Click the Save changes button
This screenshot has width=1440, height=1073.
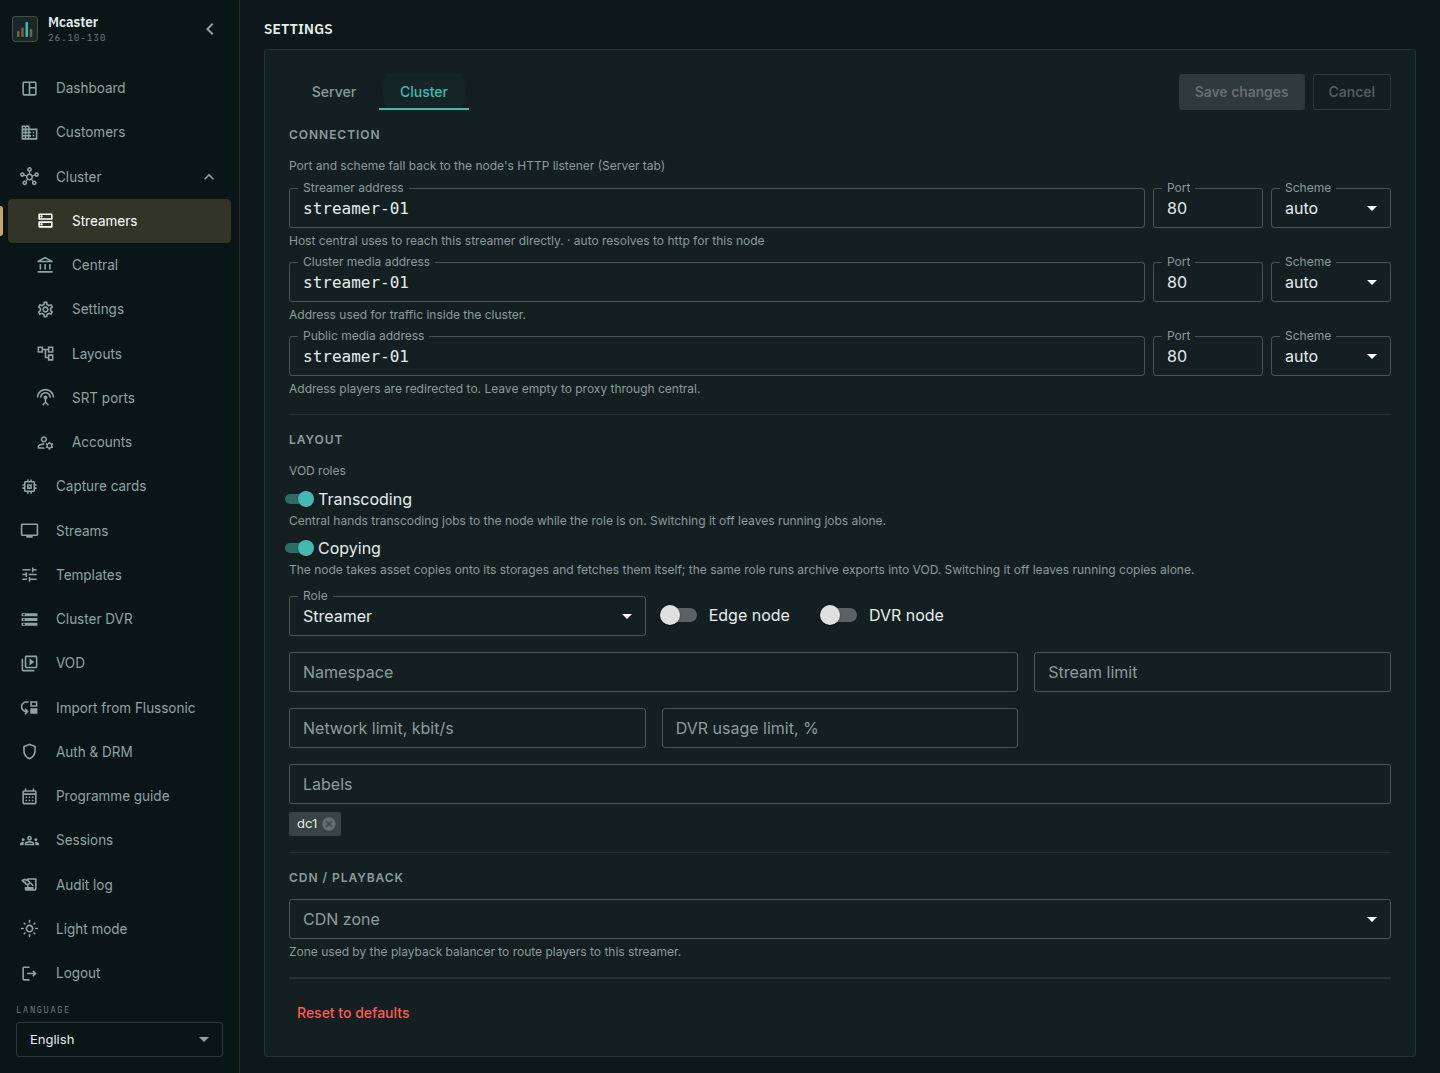point(1241,92)
